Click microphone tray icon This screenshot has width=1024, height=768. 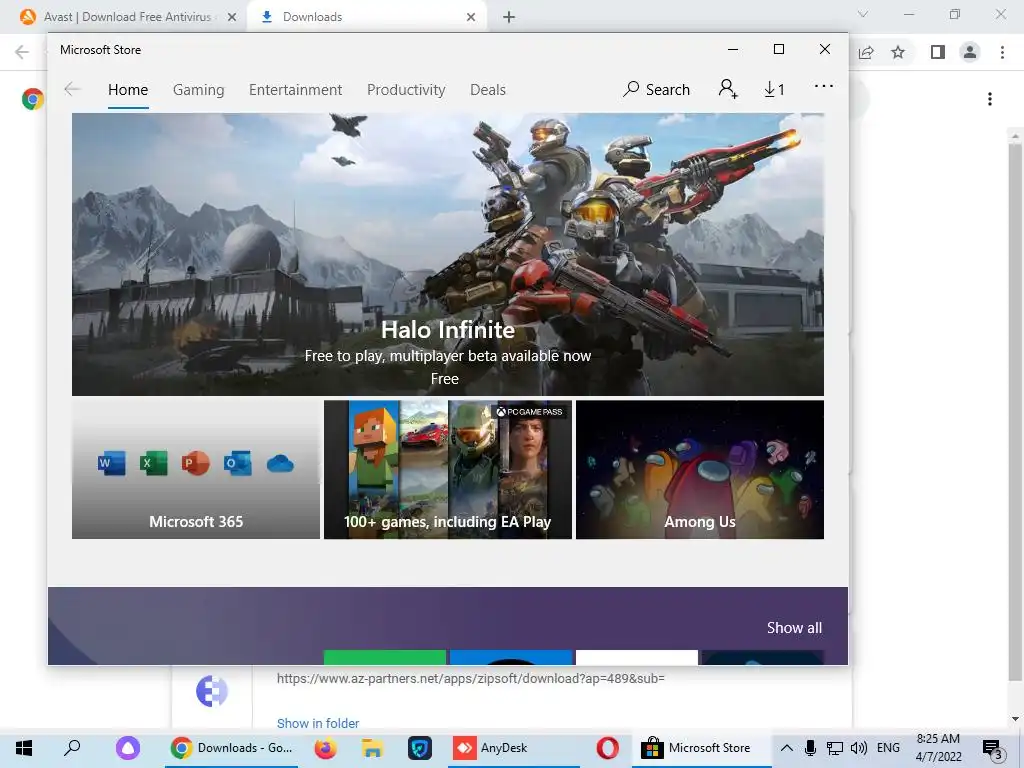[810, 748]
